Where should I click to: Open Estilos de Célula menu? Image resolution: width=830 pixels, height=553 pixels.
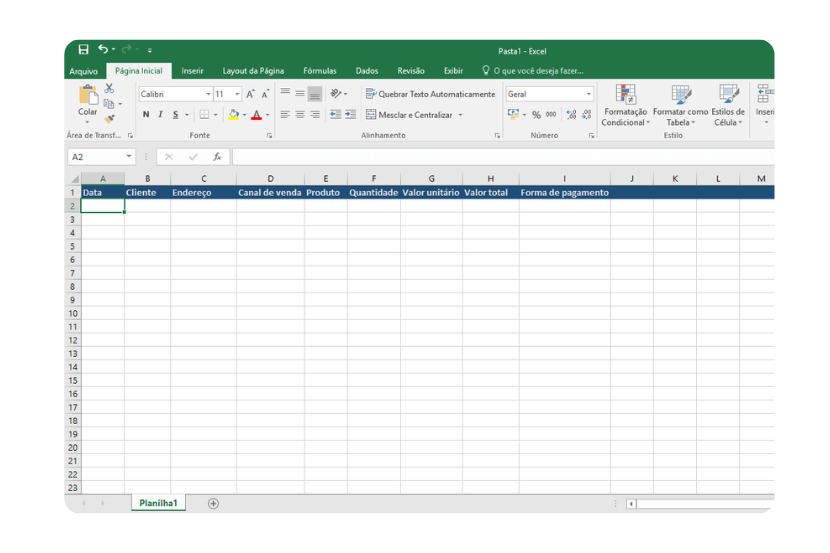[x=728, y=105]
